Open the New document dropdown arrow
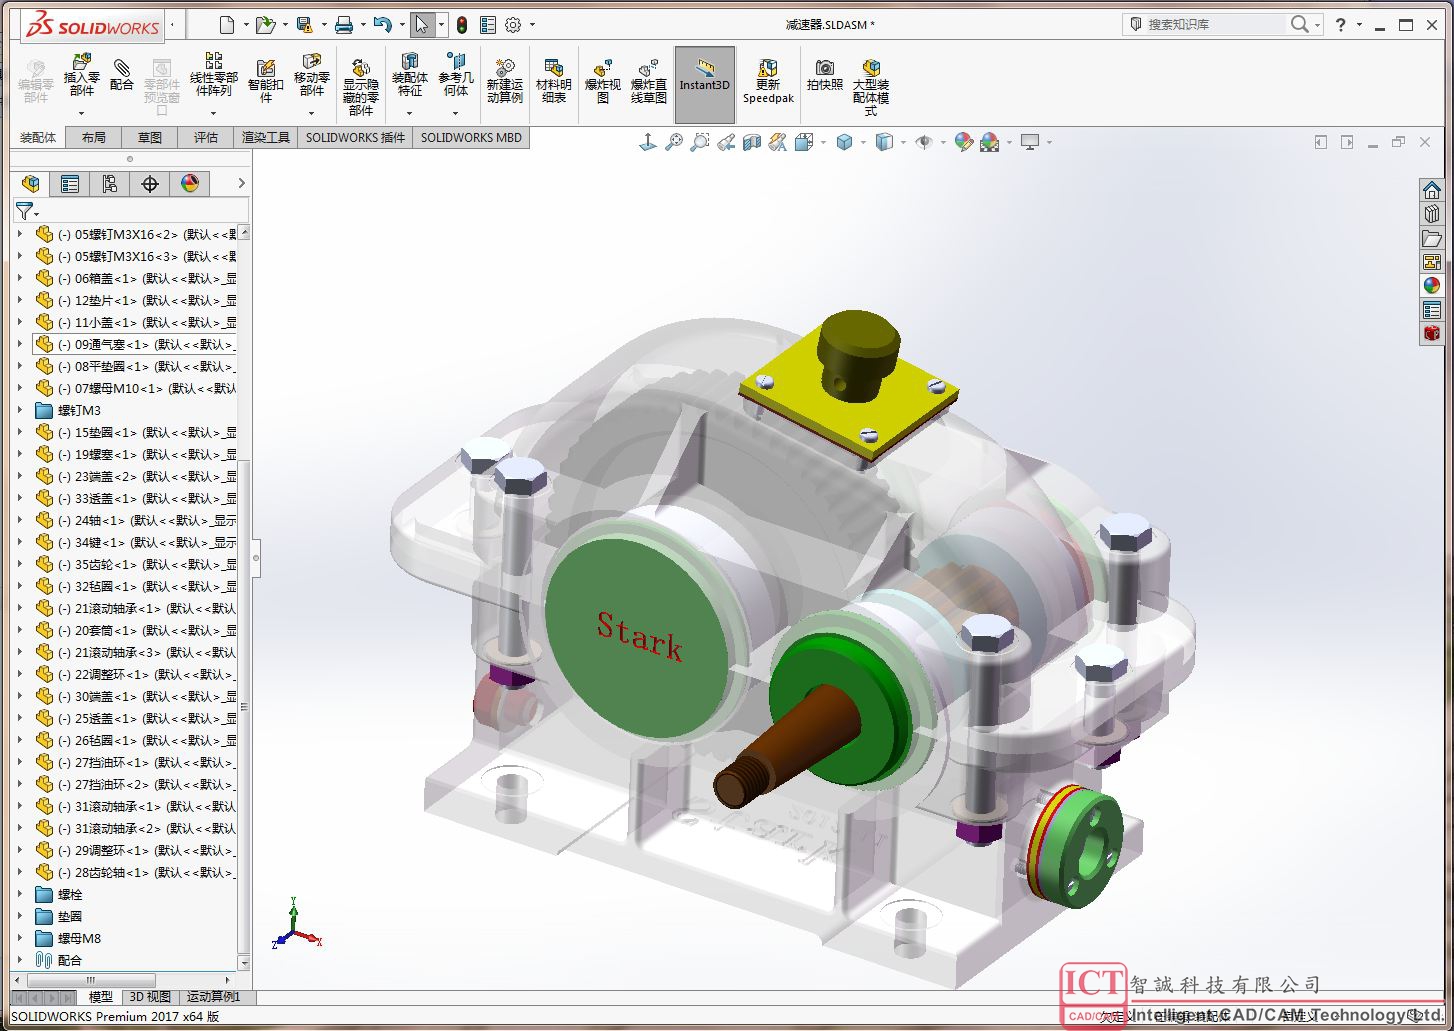 tap(245, 25)
